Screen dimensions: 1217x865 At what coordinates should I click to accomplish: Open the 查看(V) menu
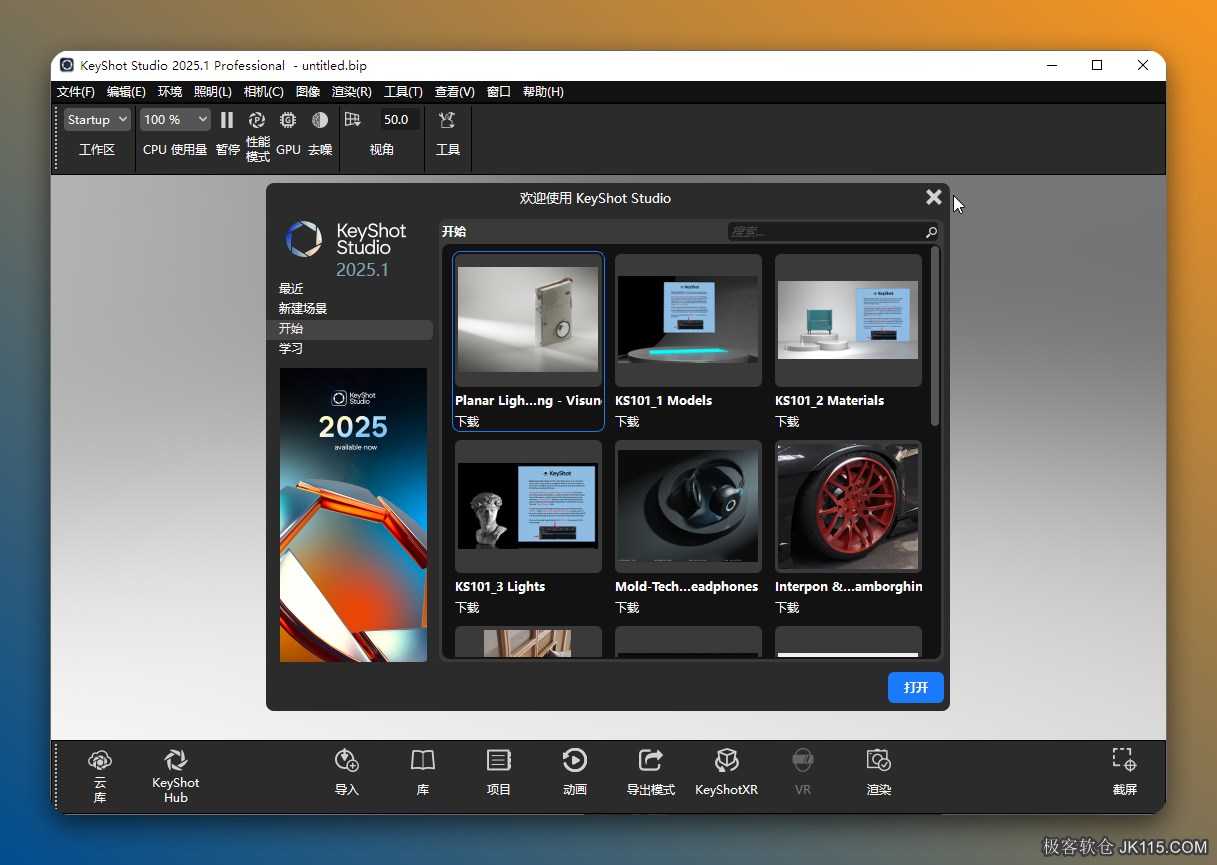coord(455,91)
